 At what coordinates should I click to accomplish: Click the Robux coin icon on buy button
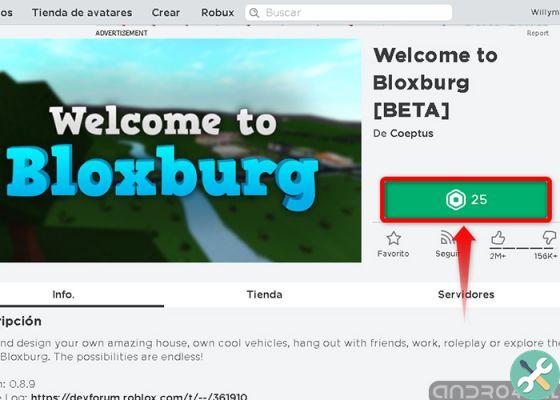456,200
